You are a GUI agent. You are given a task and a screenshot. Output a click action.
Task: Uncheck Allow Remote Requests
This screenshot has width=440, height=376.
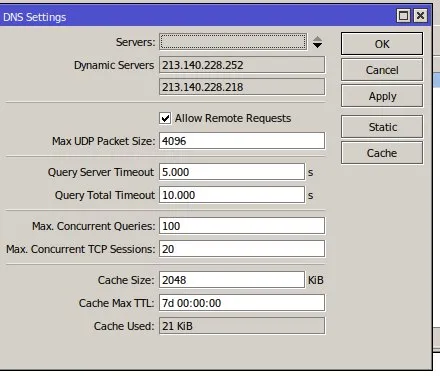click(165, 118)
